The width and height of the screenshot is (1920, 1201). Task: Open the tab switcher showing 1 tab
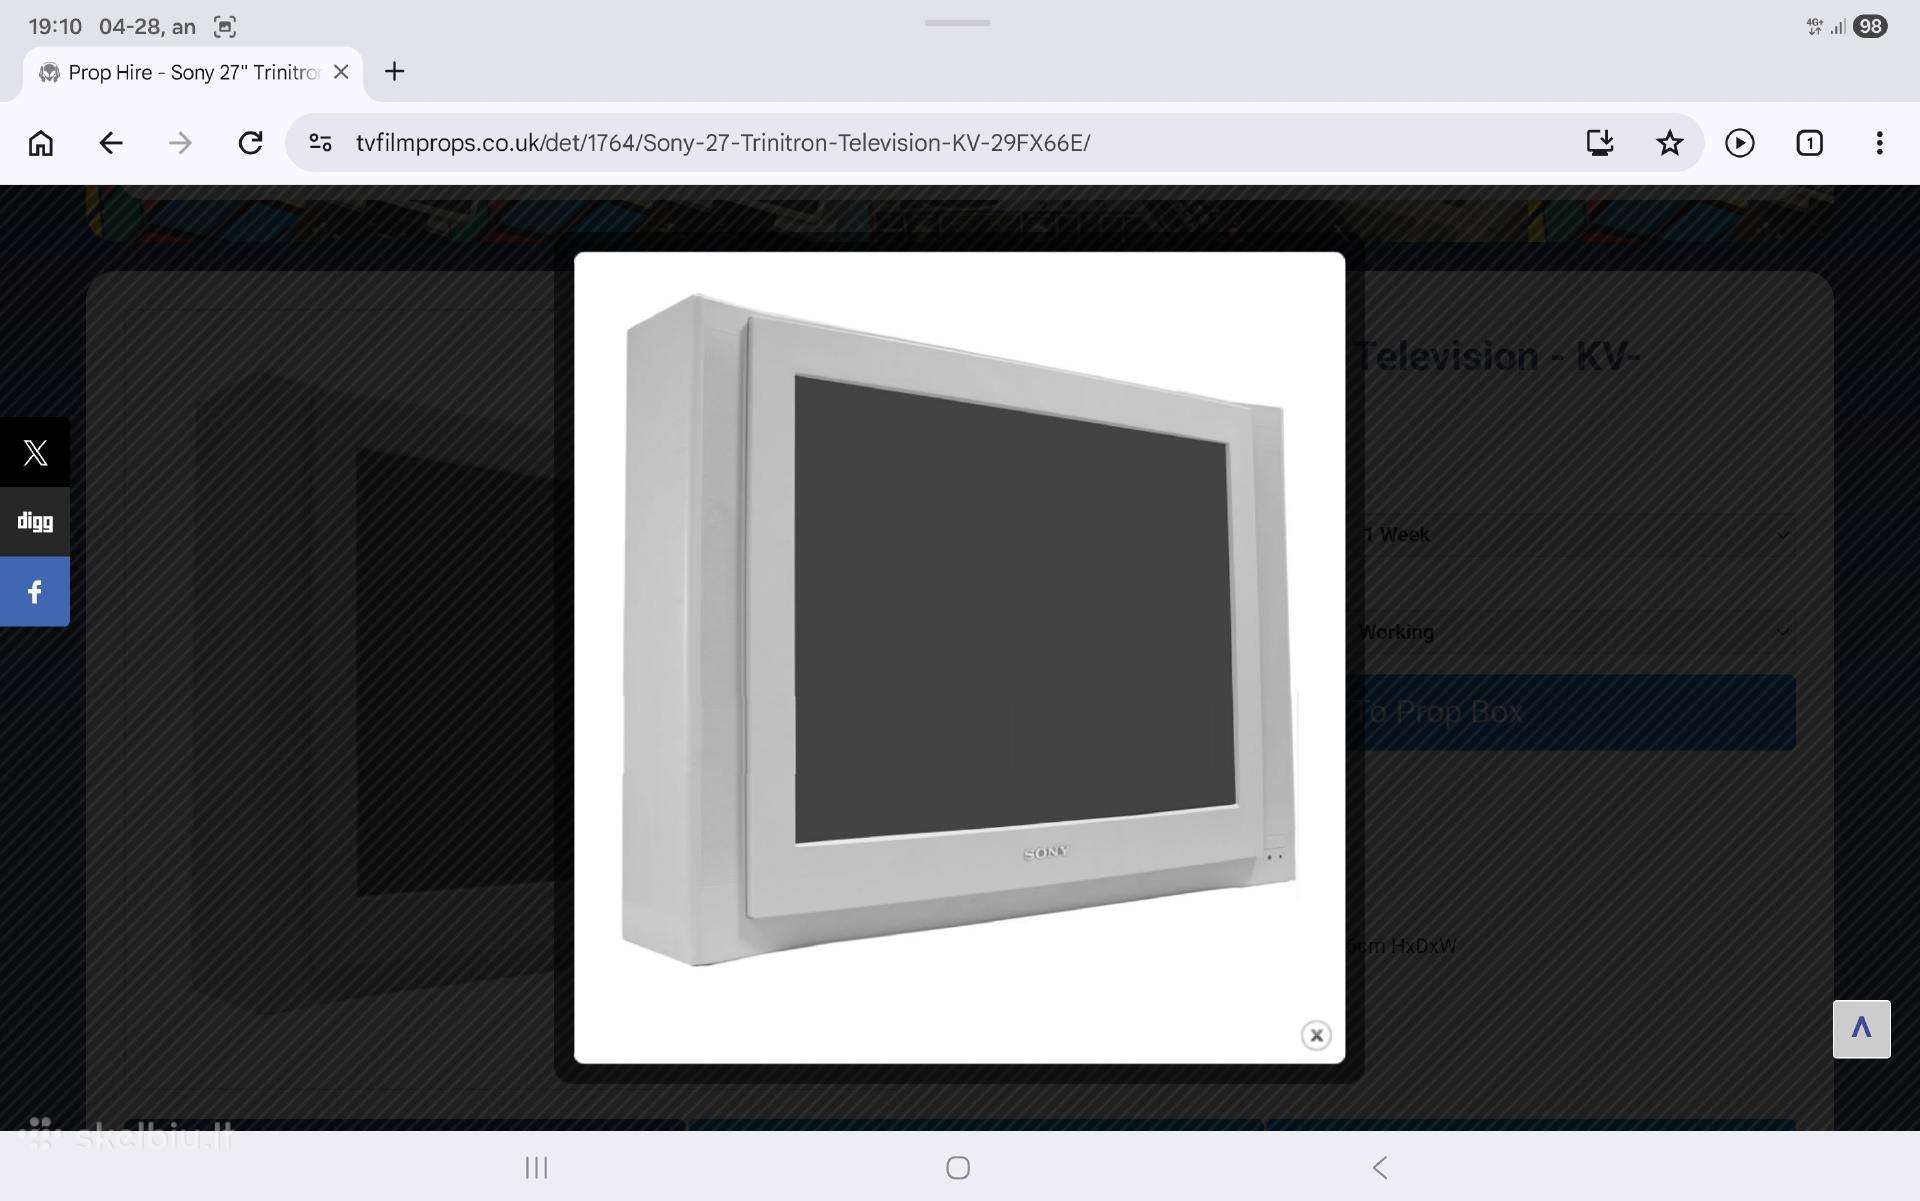coord(1809,143)
